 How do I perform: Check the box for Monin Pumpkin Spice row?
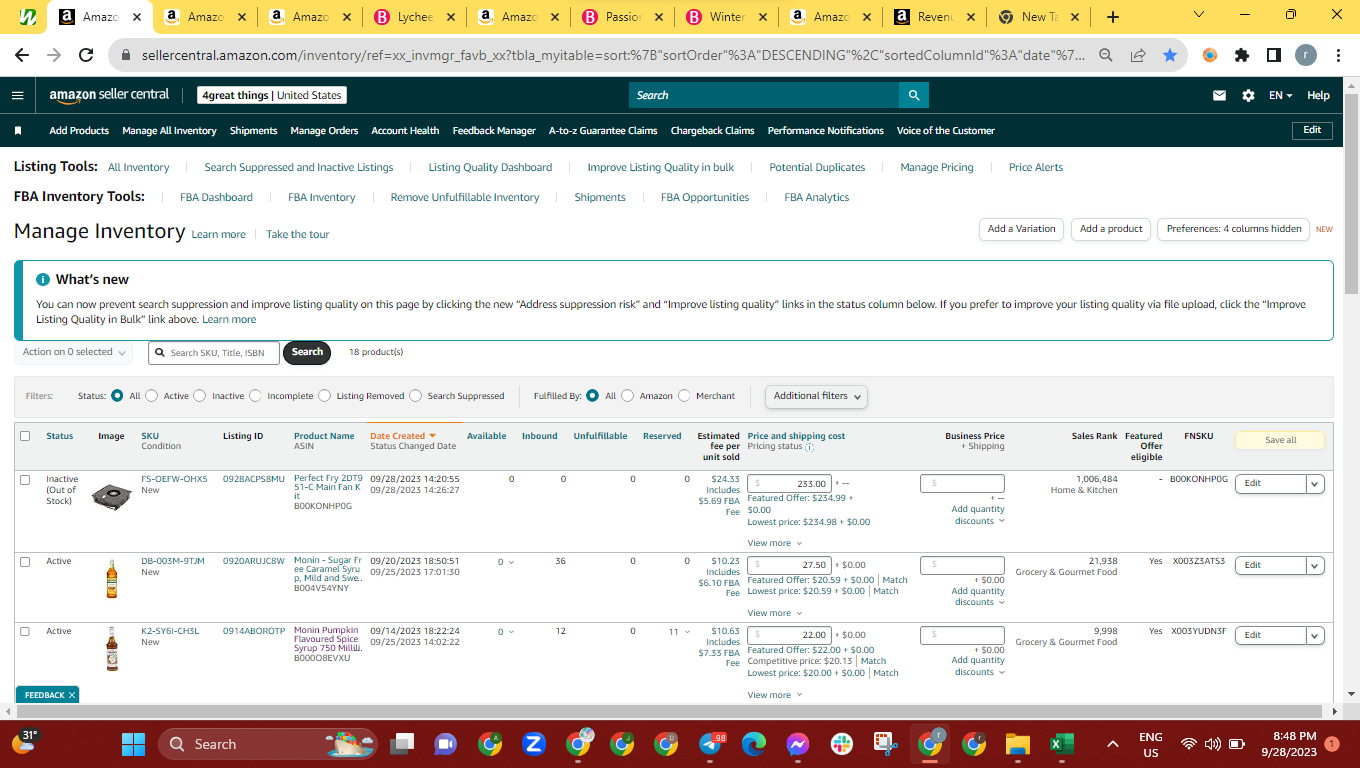click(x=25, y=632)
